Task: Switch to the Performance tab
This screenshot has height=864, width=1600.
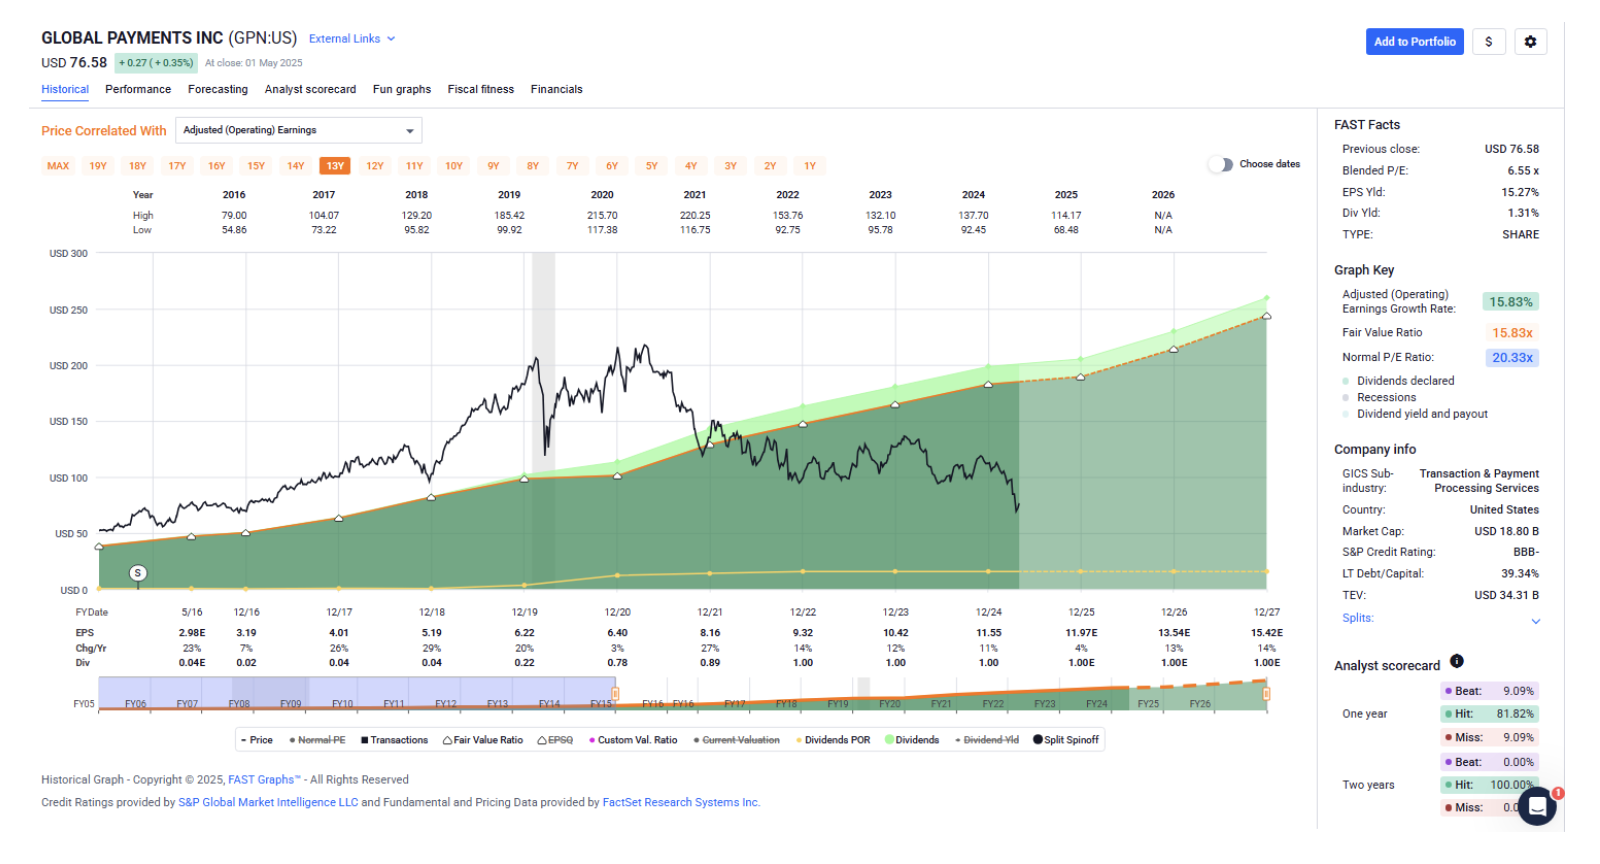Action: (138, 89)
